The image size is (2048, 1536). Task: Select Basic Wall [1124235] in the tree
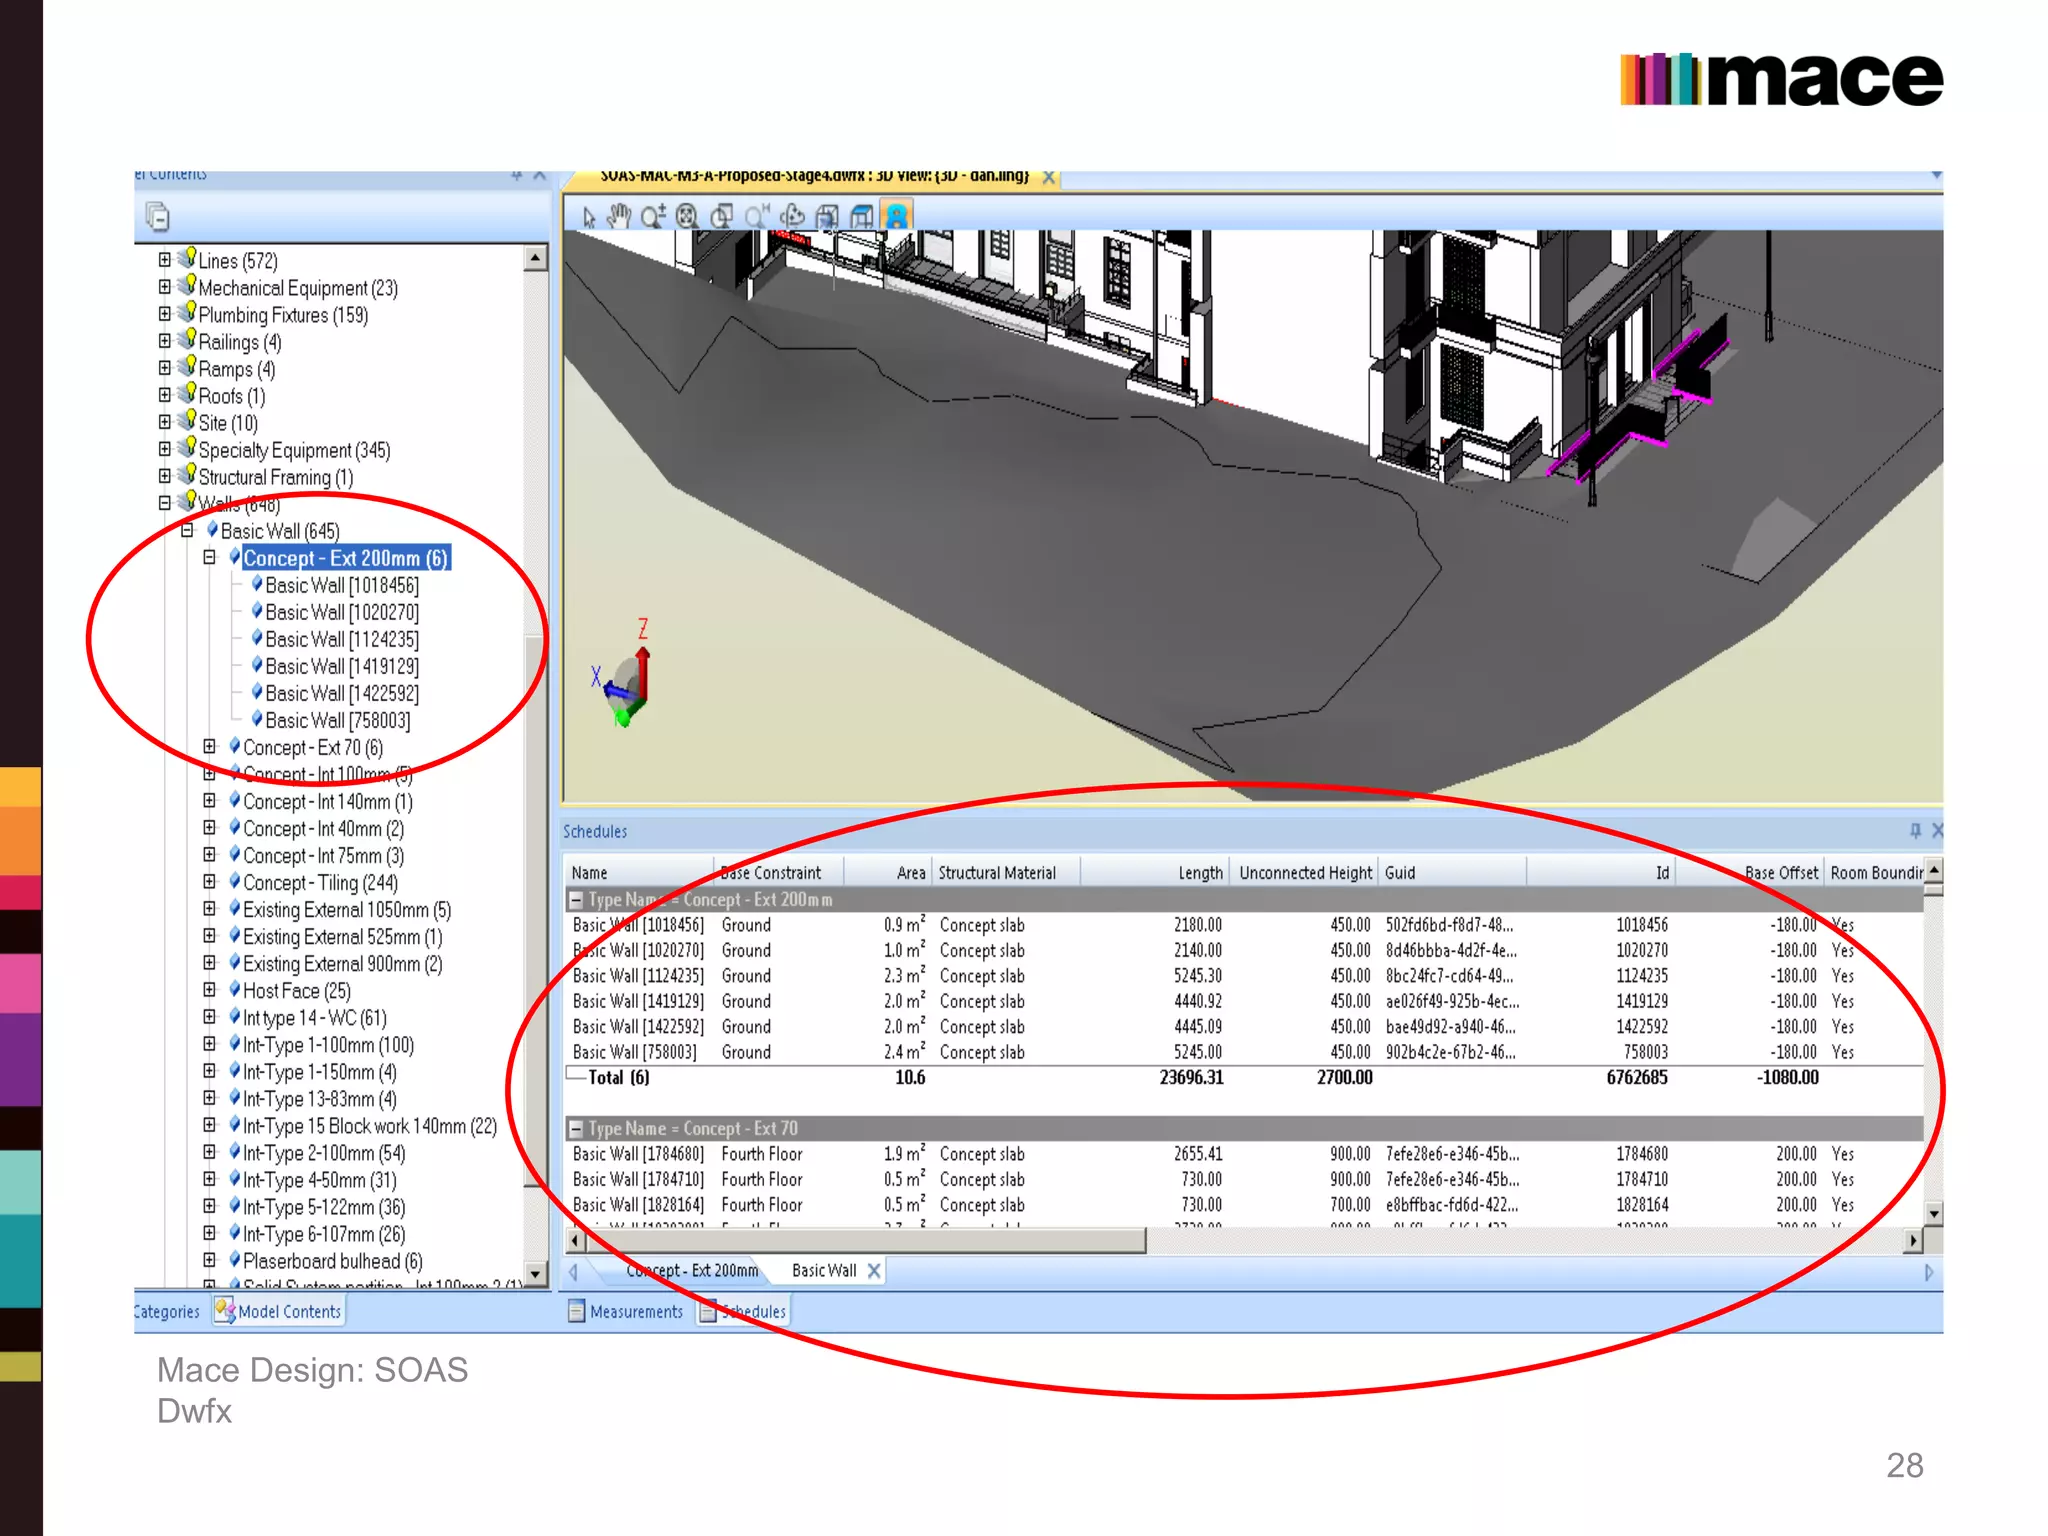coord(341,639)
